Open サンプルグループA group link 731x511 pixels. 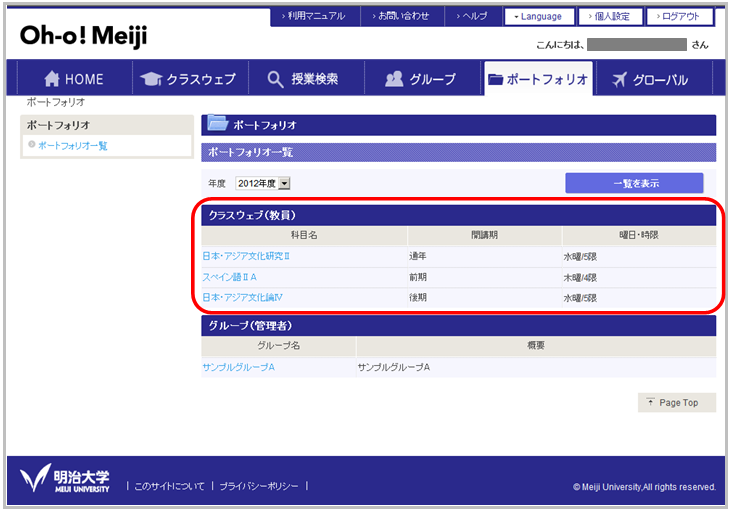click(238, 367)
